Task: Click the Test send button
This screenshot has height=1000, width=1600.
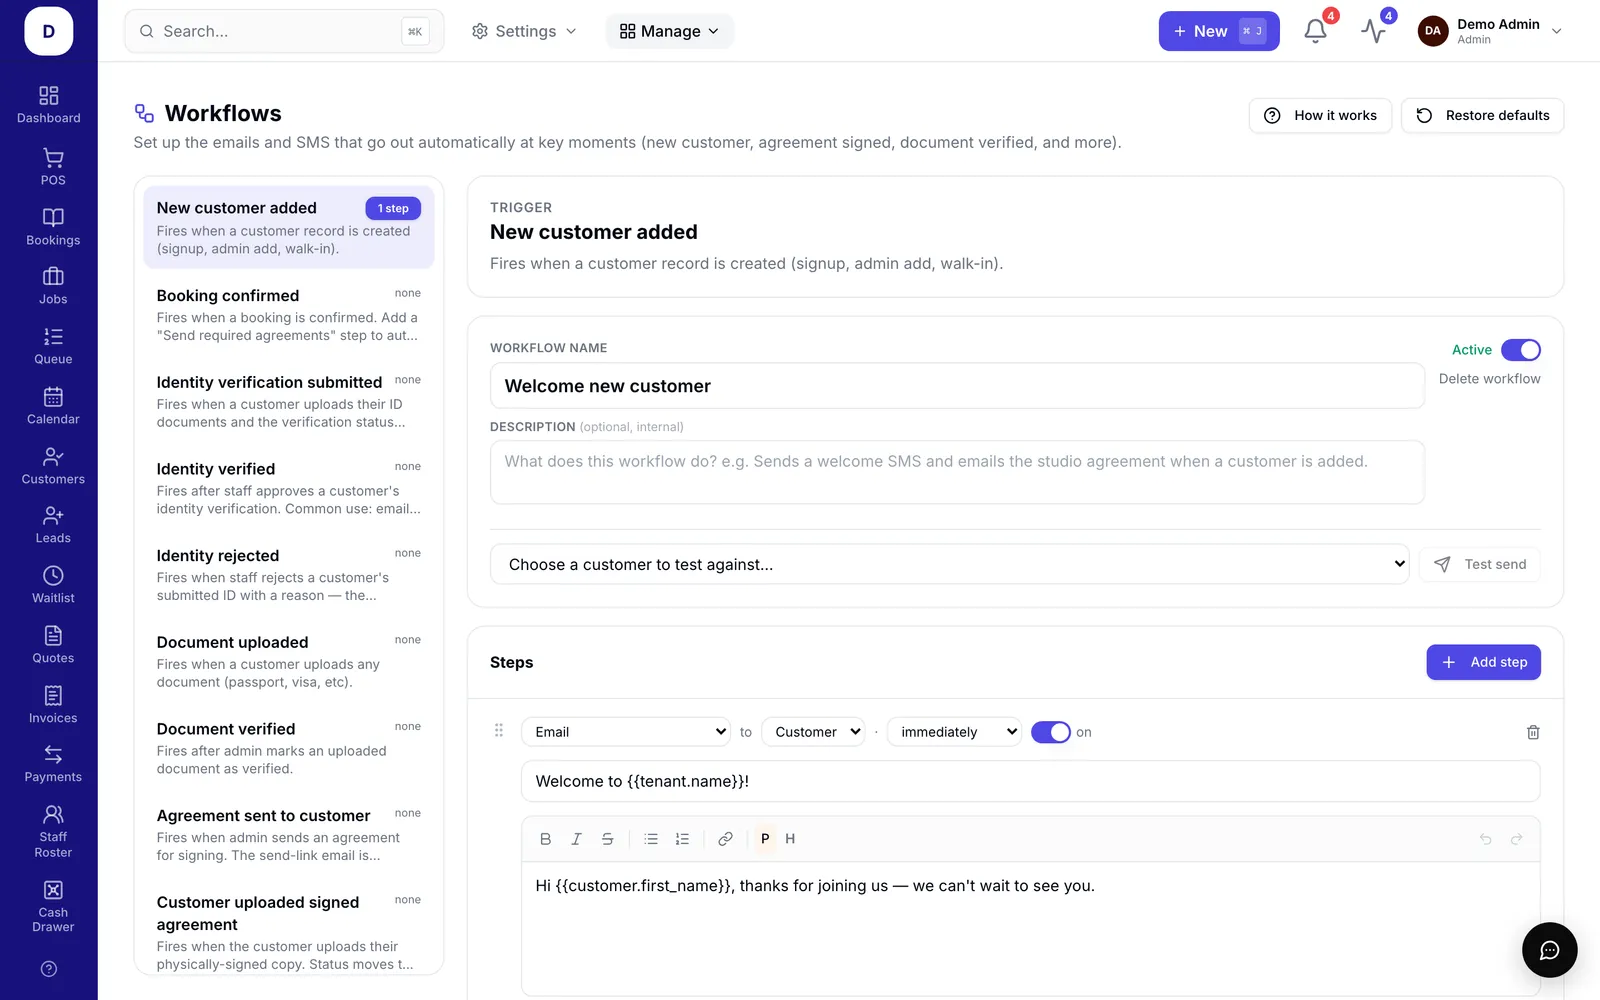Action: tap(1480, 564)
